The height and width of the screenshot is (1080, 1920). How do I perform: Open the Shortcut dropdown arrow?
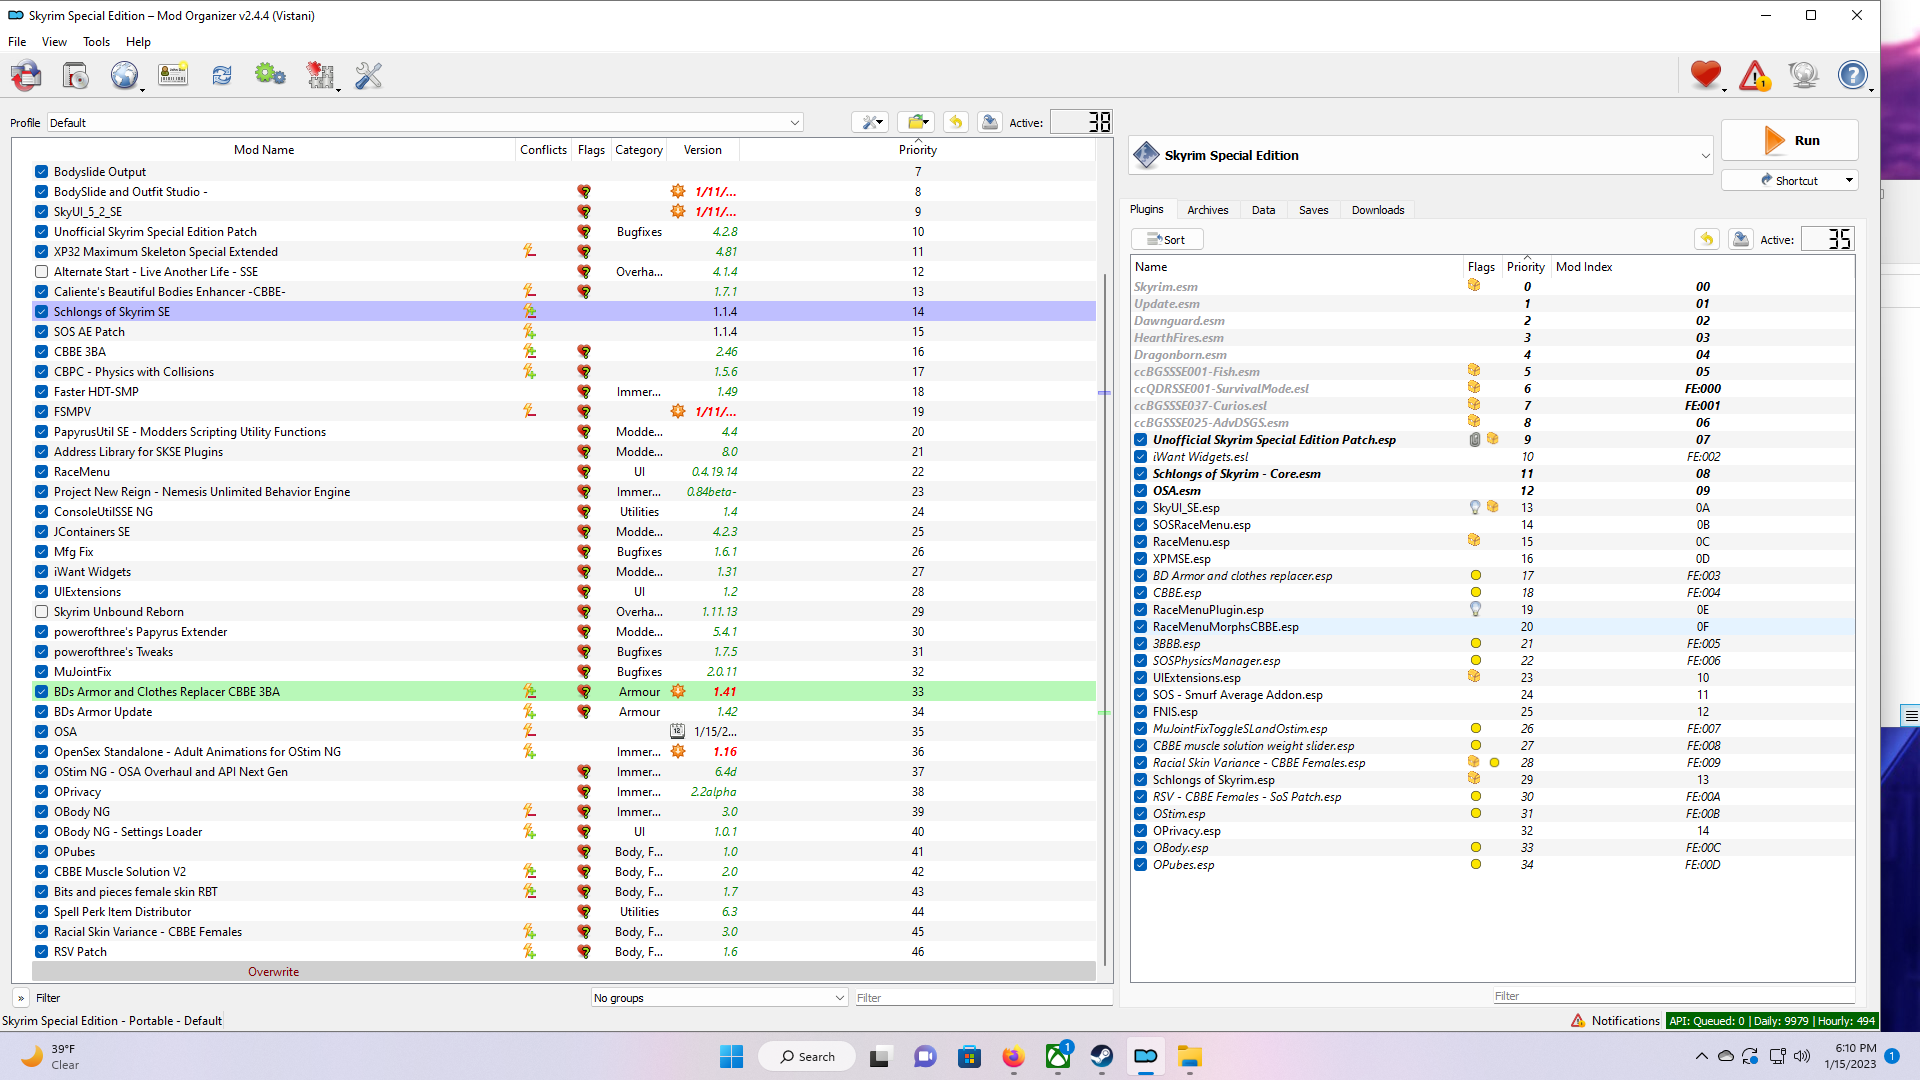point(1849,181)
